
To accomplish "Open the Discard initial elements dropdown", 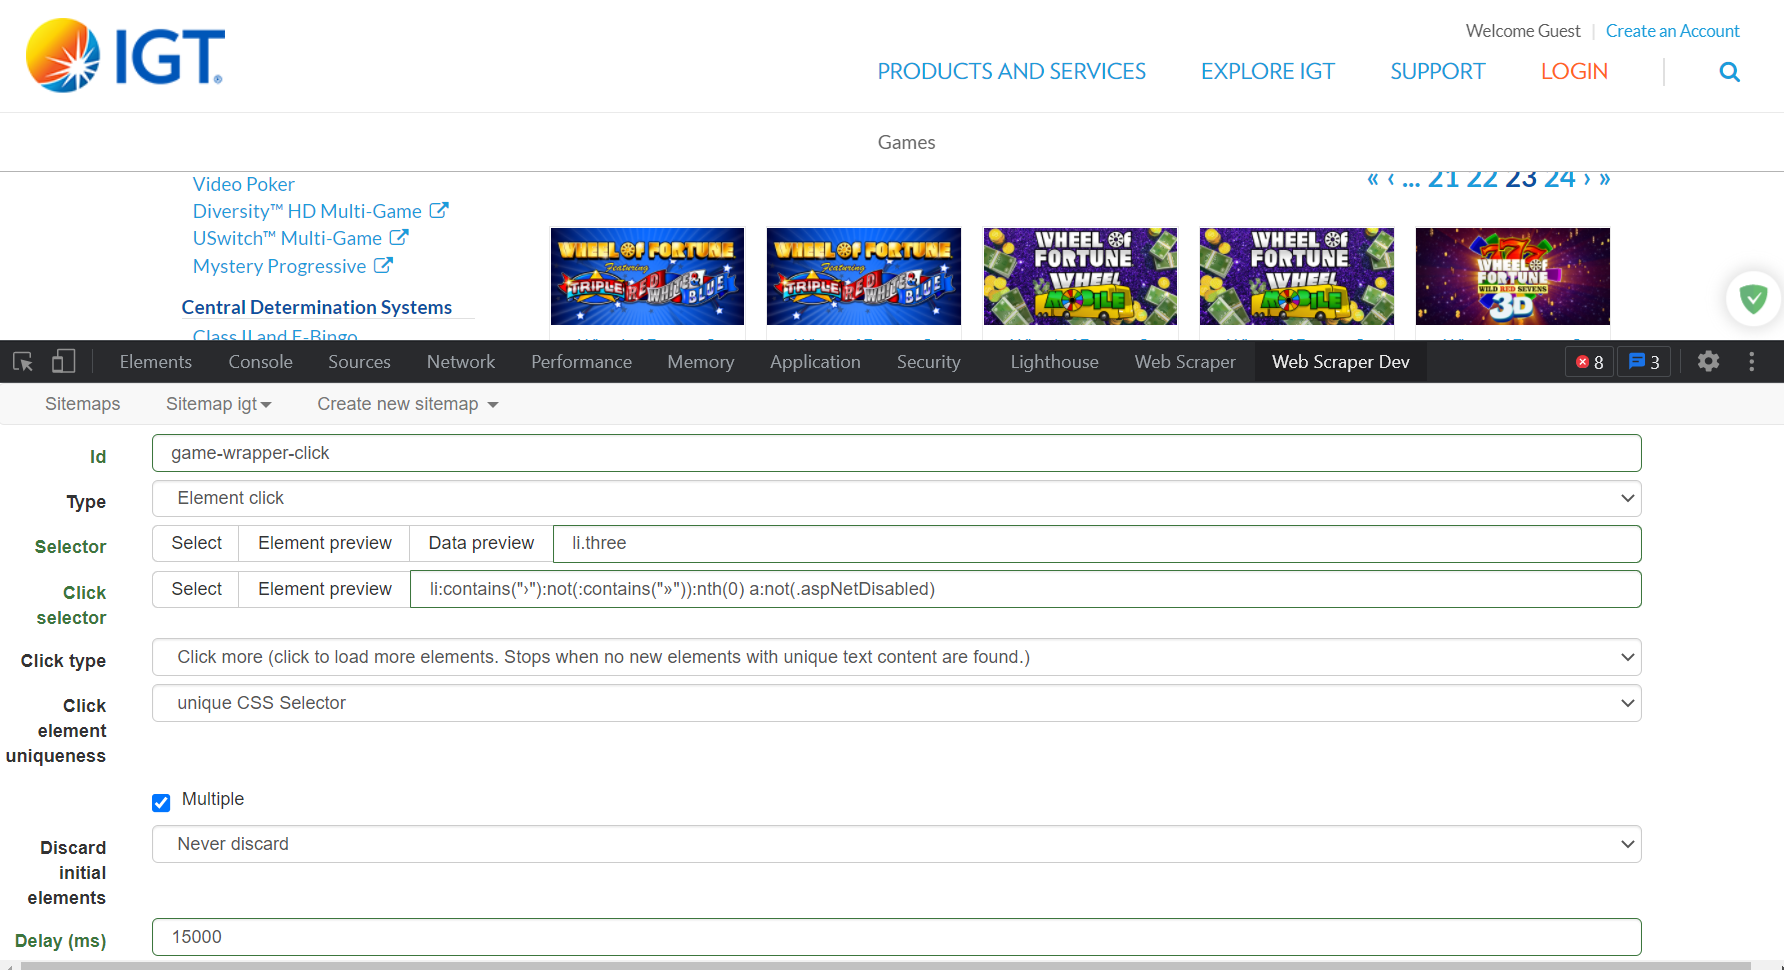I will tap(896, 844).
